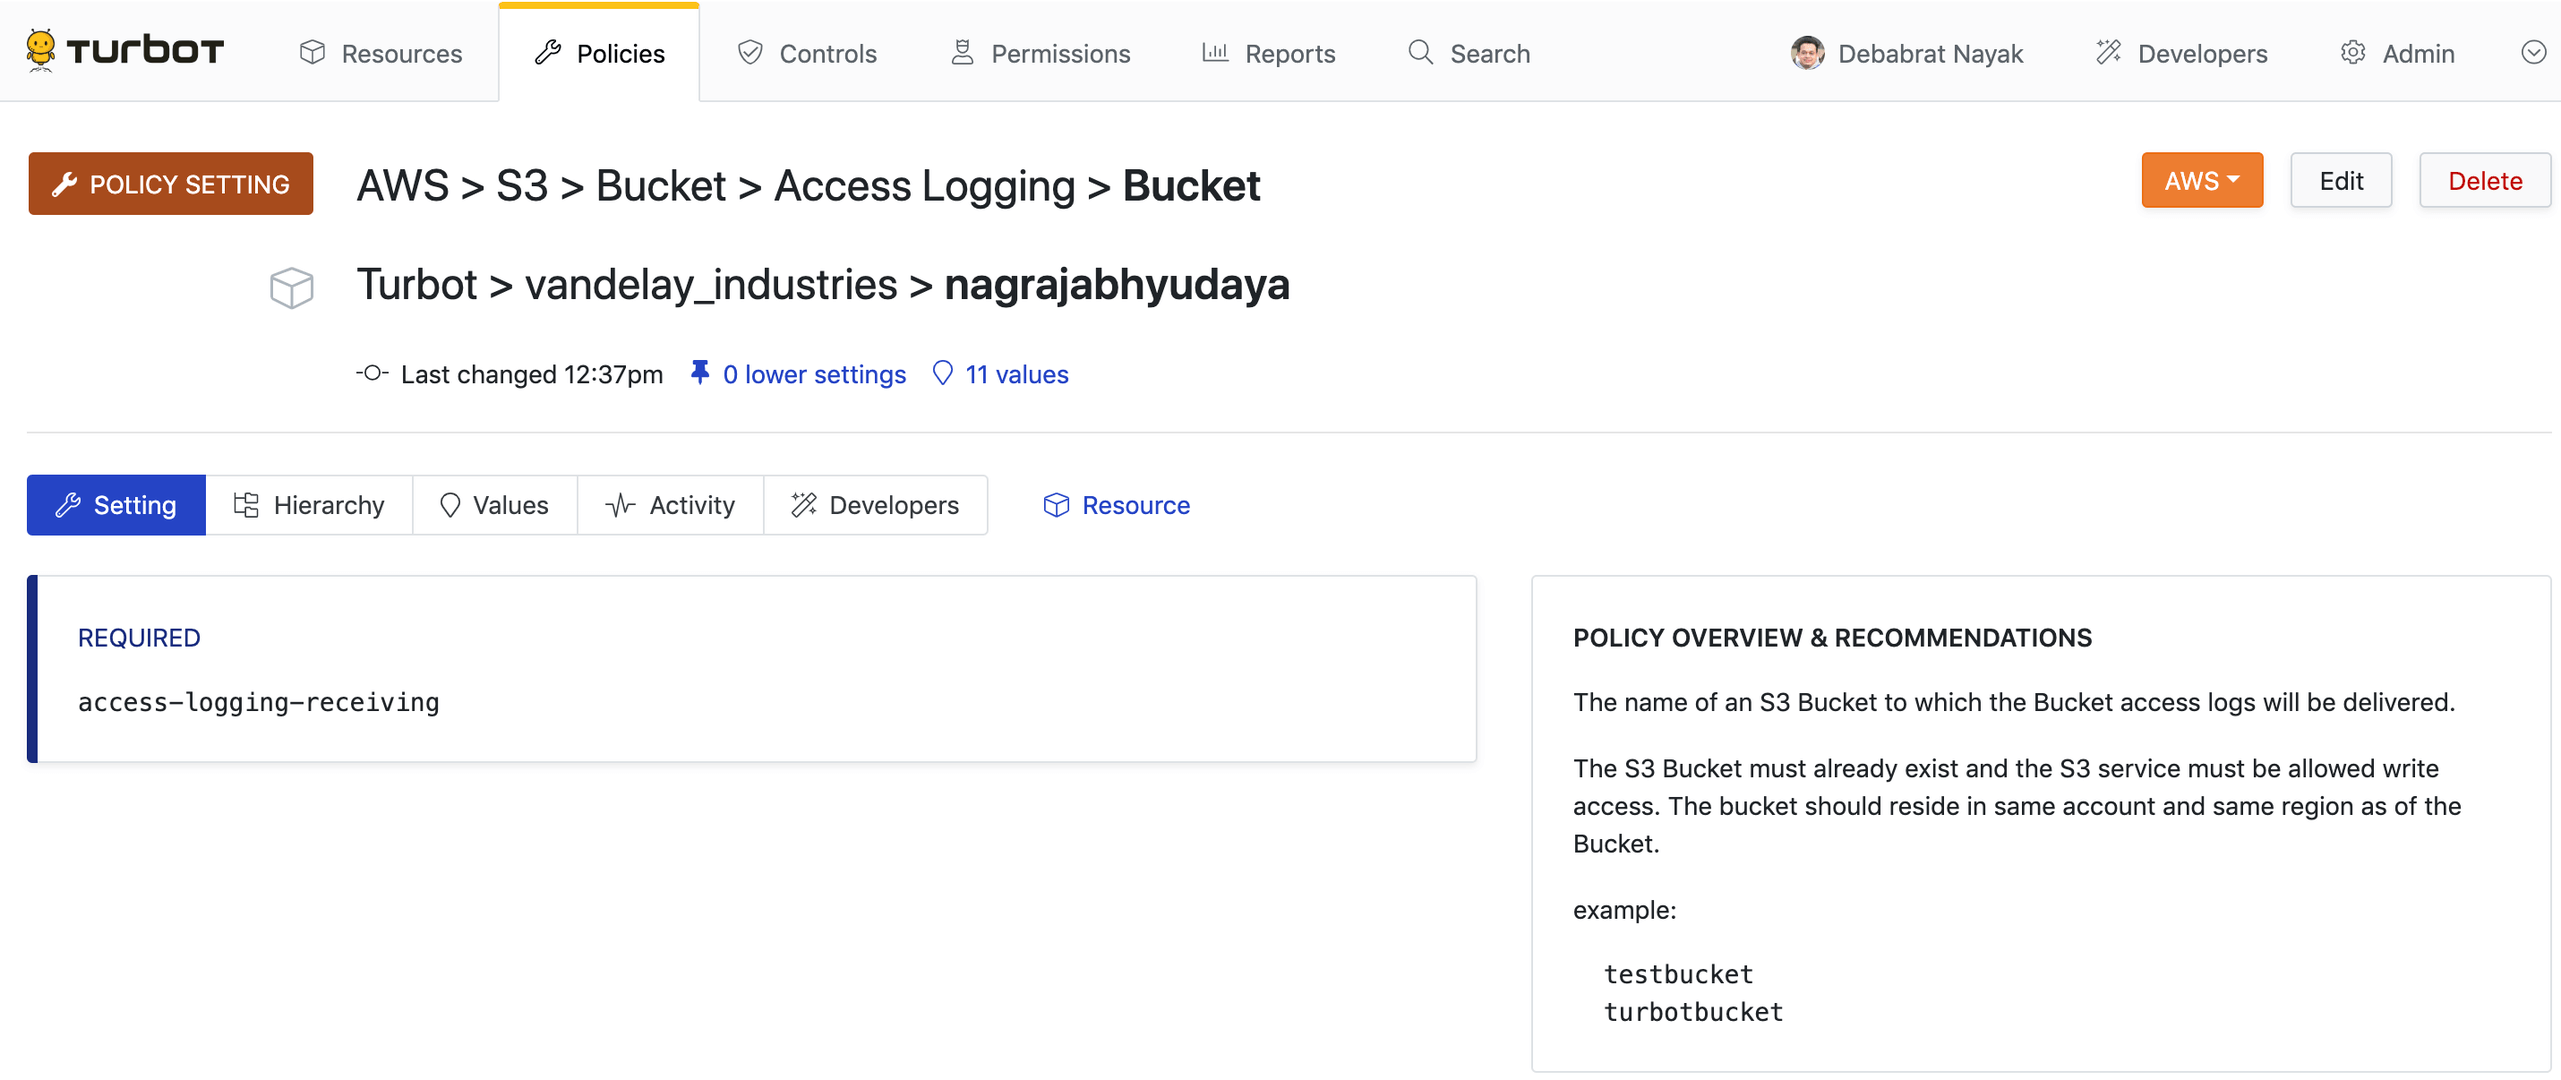Click the Edit button
This screenshot has width=2561, height=1080.
2341,180
